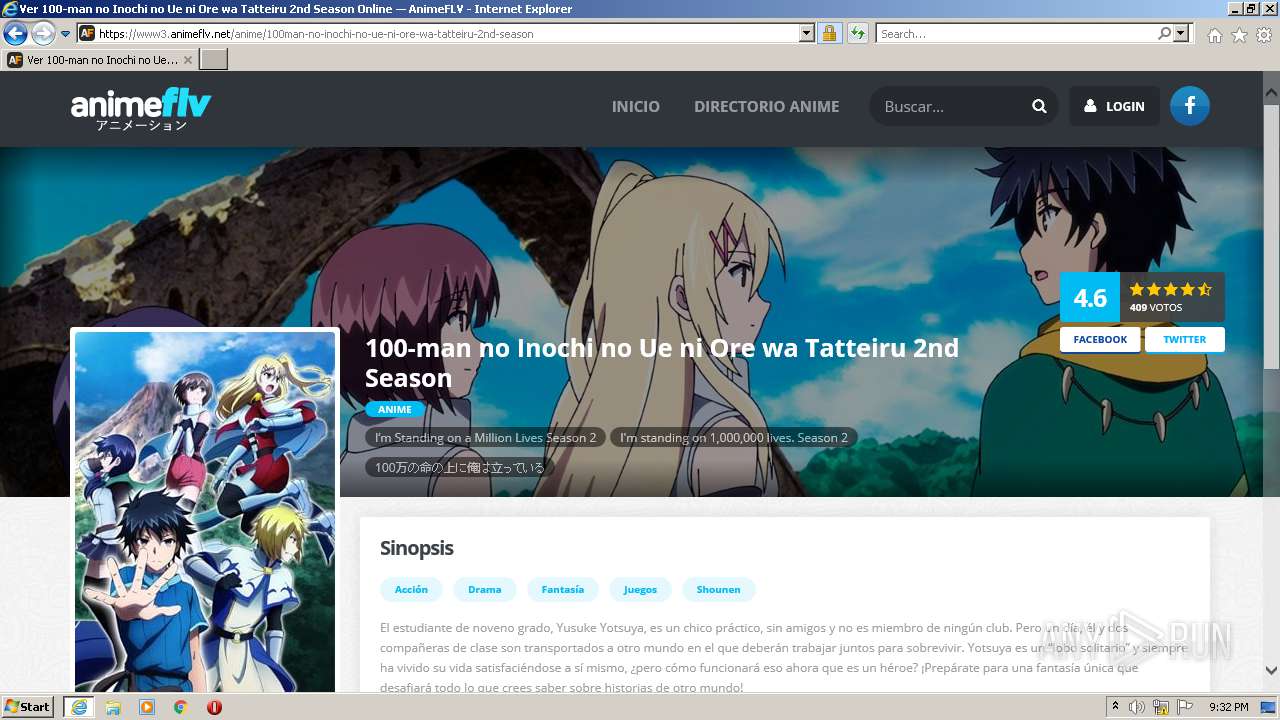
Task: Click the AF site favicon in address bar
Action: 87,33
